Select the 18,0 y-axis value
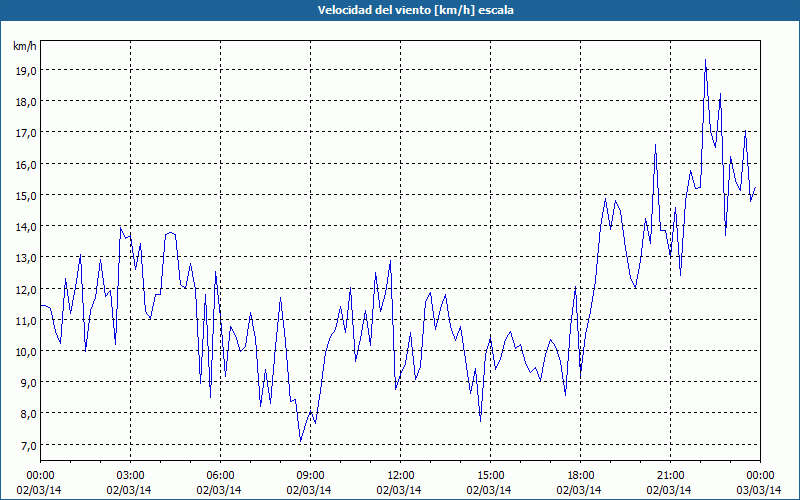Screen dimensions: 800x500 tap(26, 102)
